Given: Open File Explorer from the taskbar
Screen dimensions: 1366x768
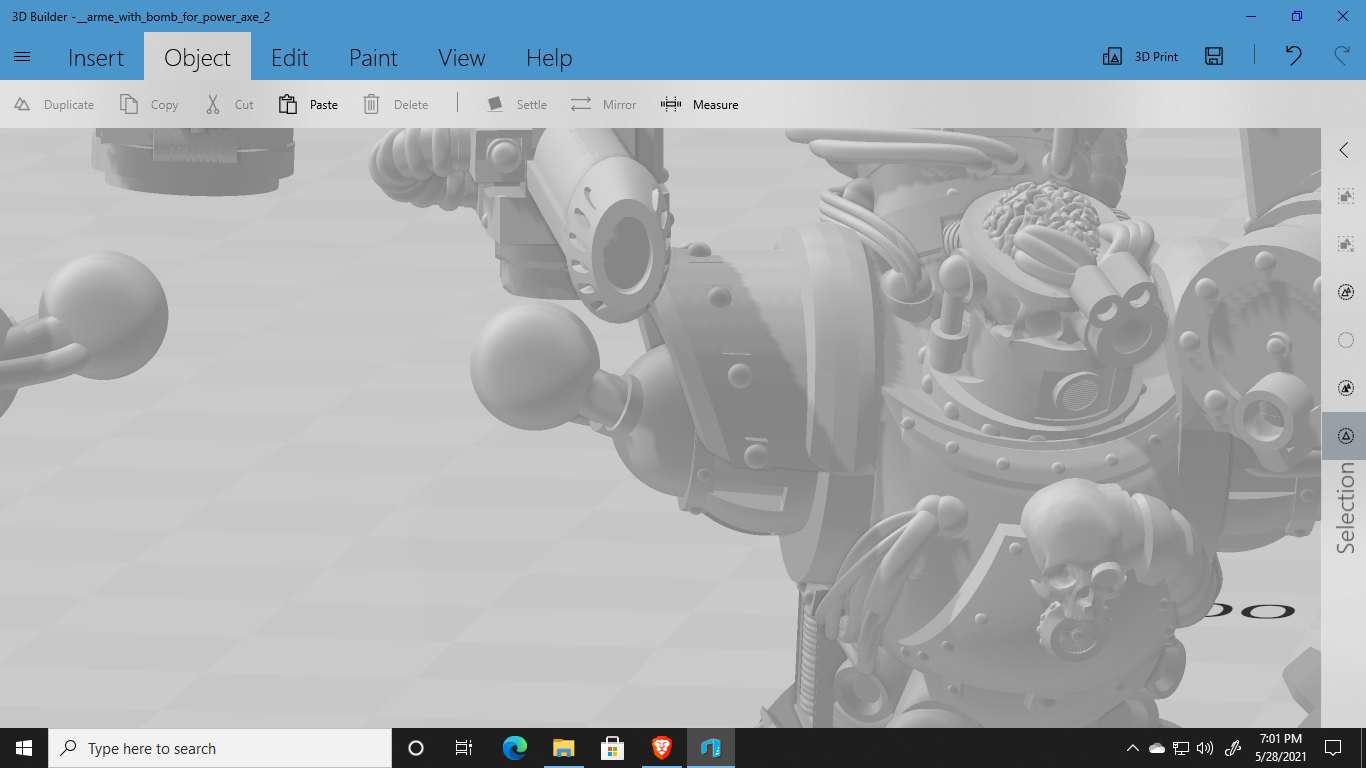Looking at the screenshot, I should 564,748.
